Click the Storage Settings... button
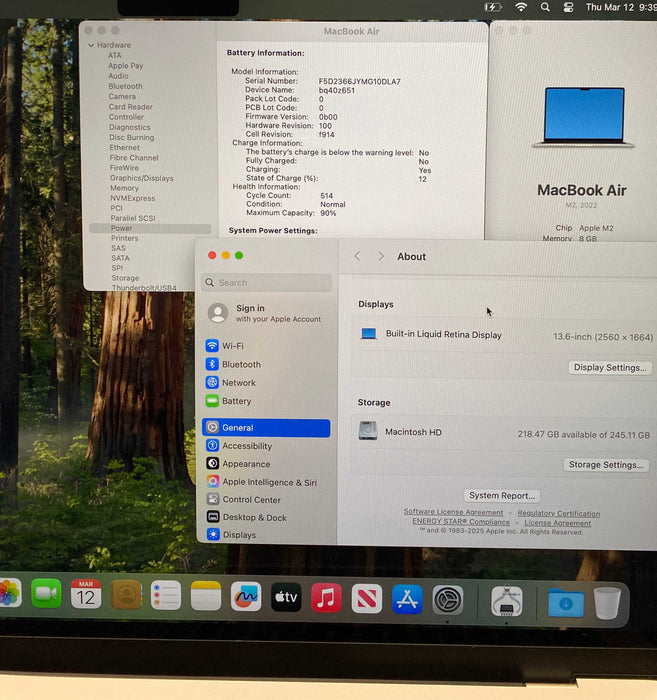 pos(606,465)
